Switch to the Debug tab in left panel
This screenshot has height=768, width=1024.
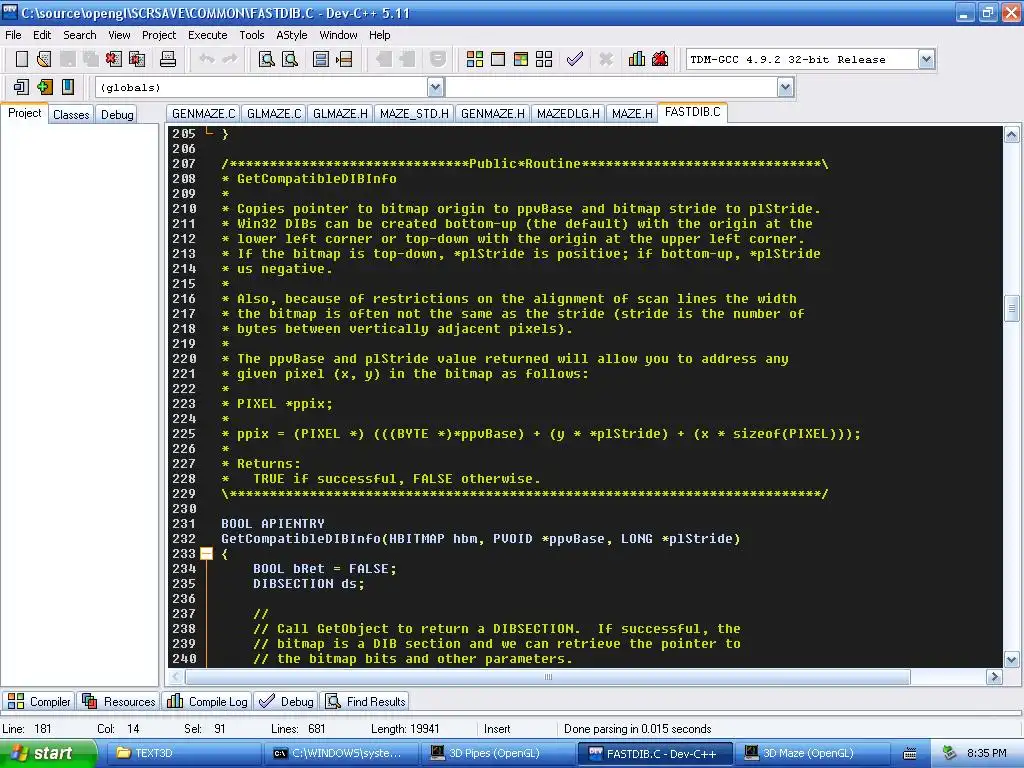pyautogui.click(x=117, y=114)
